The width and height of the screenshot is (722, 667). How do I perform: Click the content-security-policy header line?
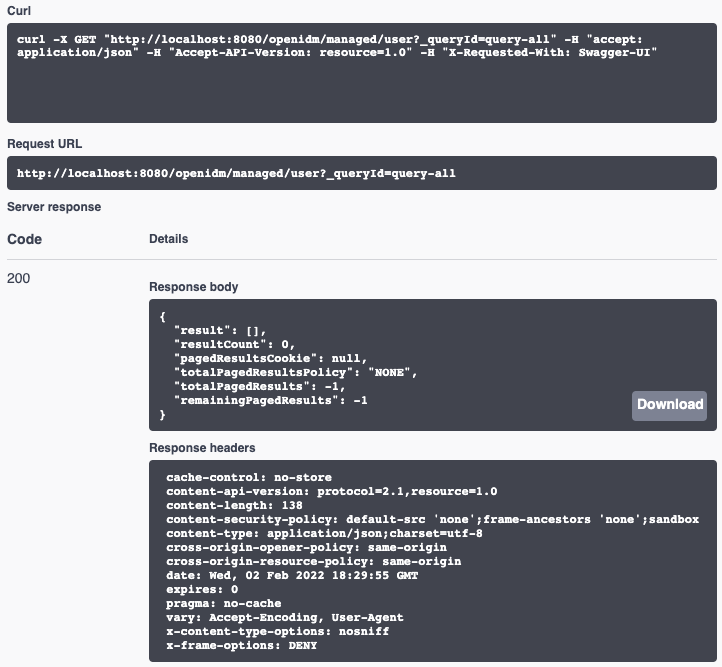(x=433, y=520)
